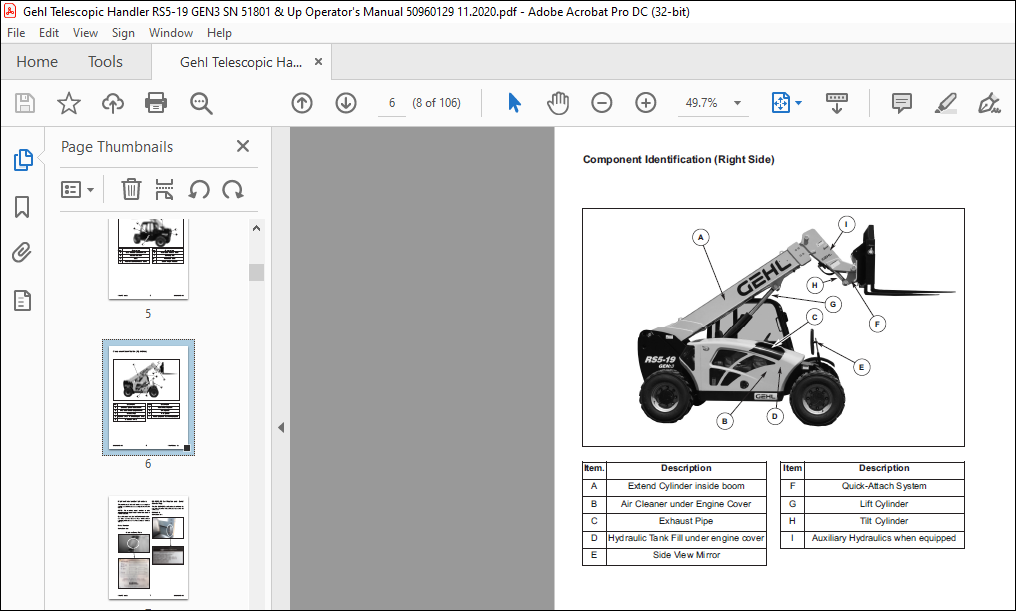Screen dimensions: 1016x611
Task: Switch to the Home tab
Action: pyautogui.click(x=37, y=62)
